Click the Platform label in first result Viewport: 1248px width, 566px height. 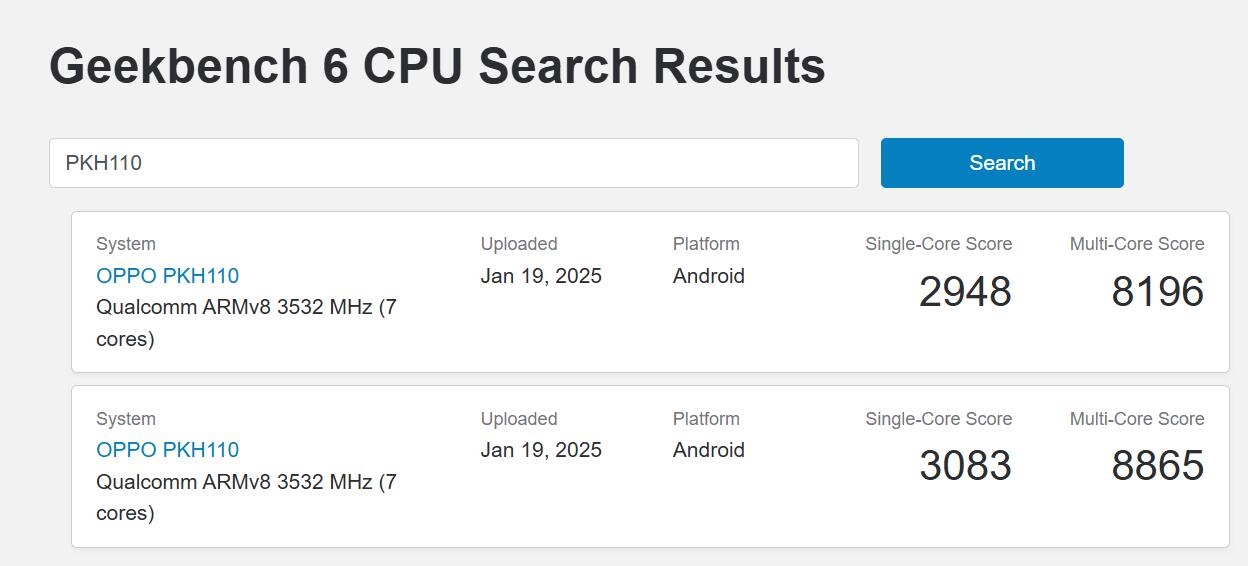706,244
